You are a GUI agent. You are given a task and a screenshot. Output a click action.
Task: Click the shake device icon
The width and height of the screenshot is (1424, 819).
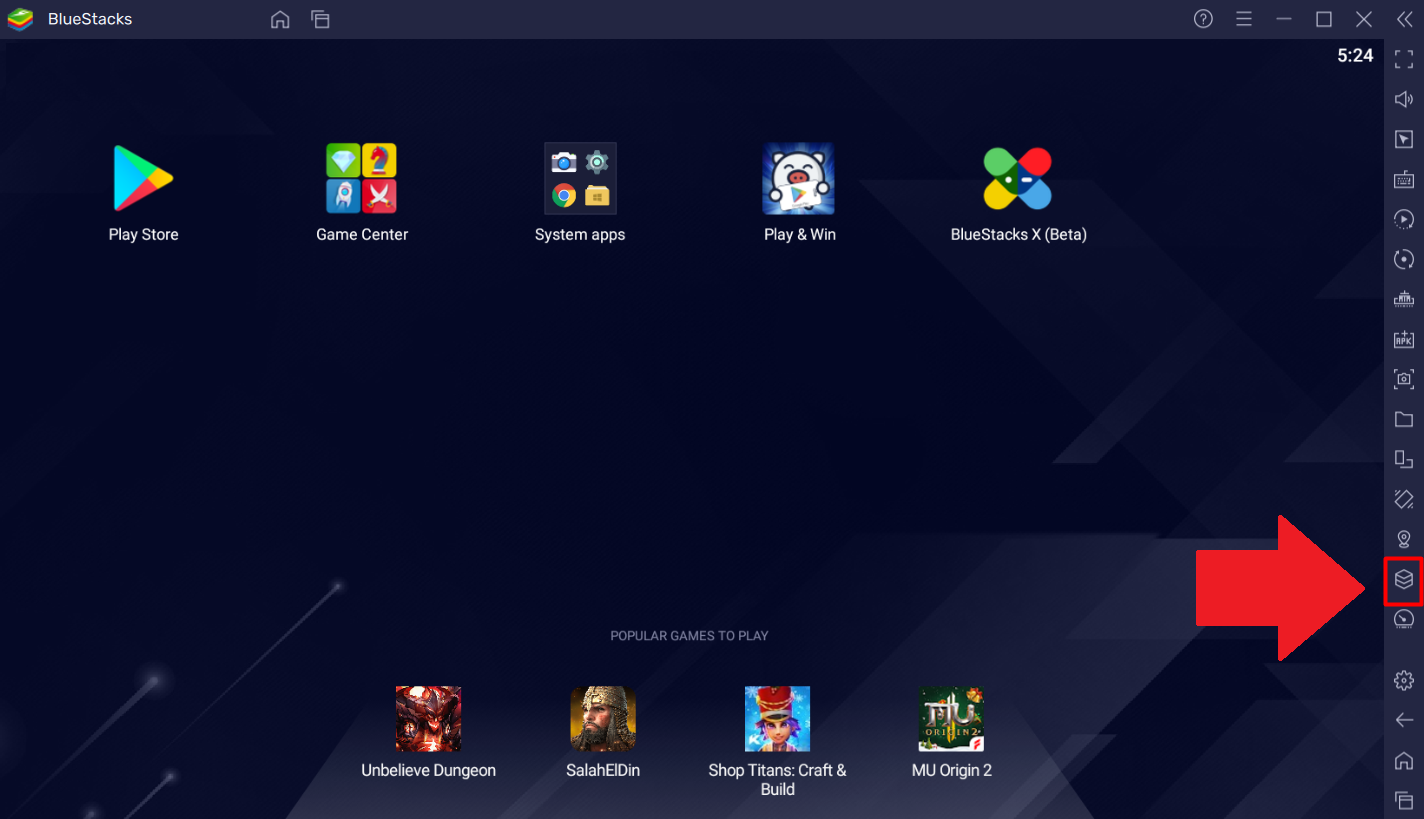1404,499
